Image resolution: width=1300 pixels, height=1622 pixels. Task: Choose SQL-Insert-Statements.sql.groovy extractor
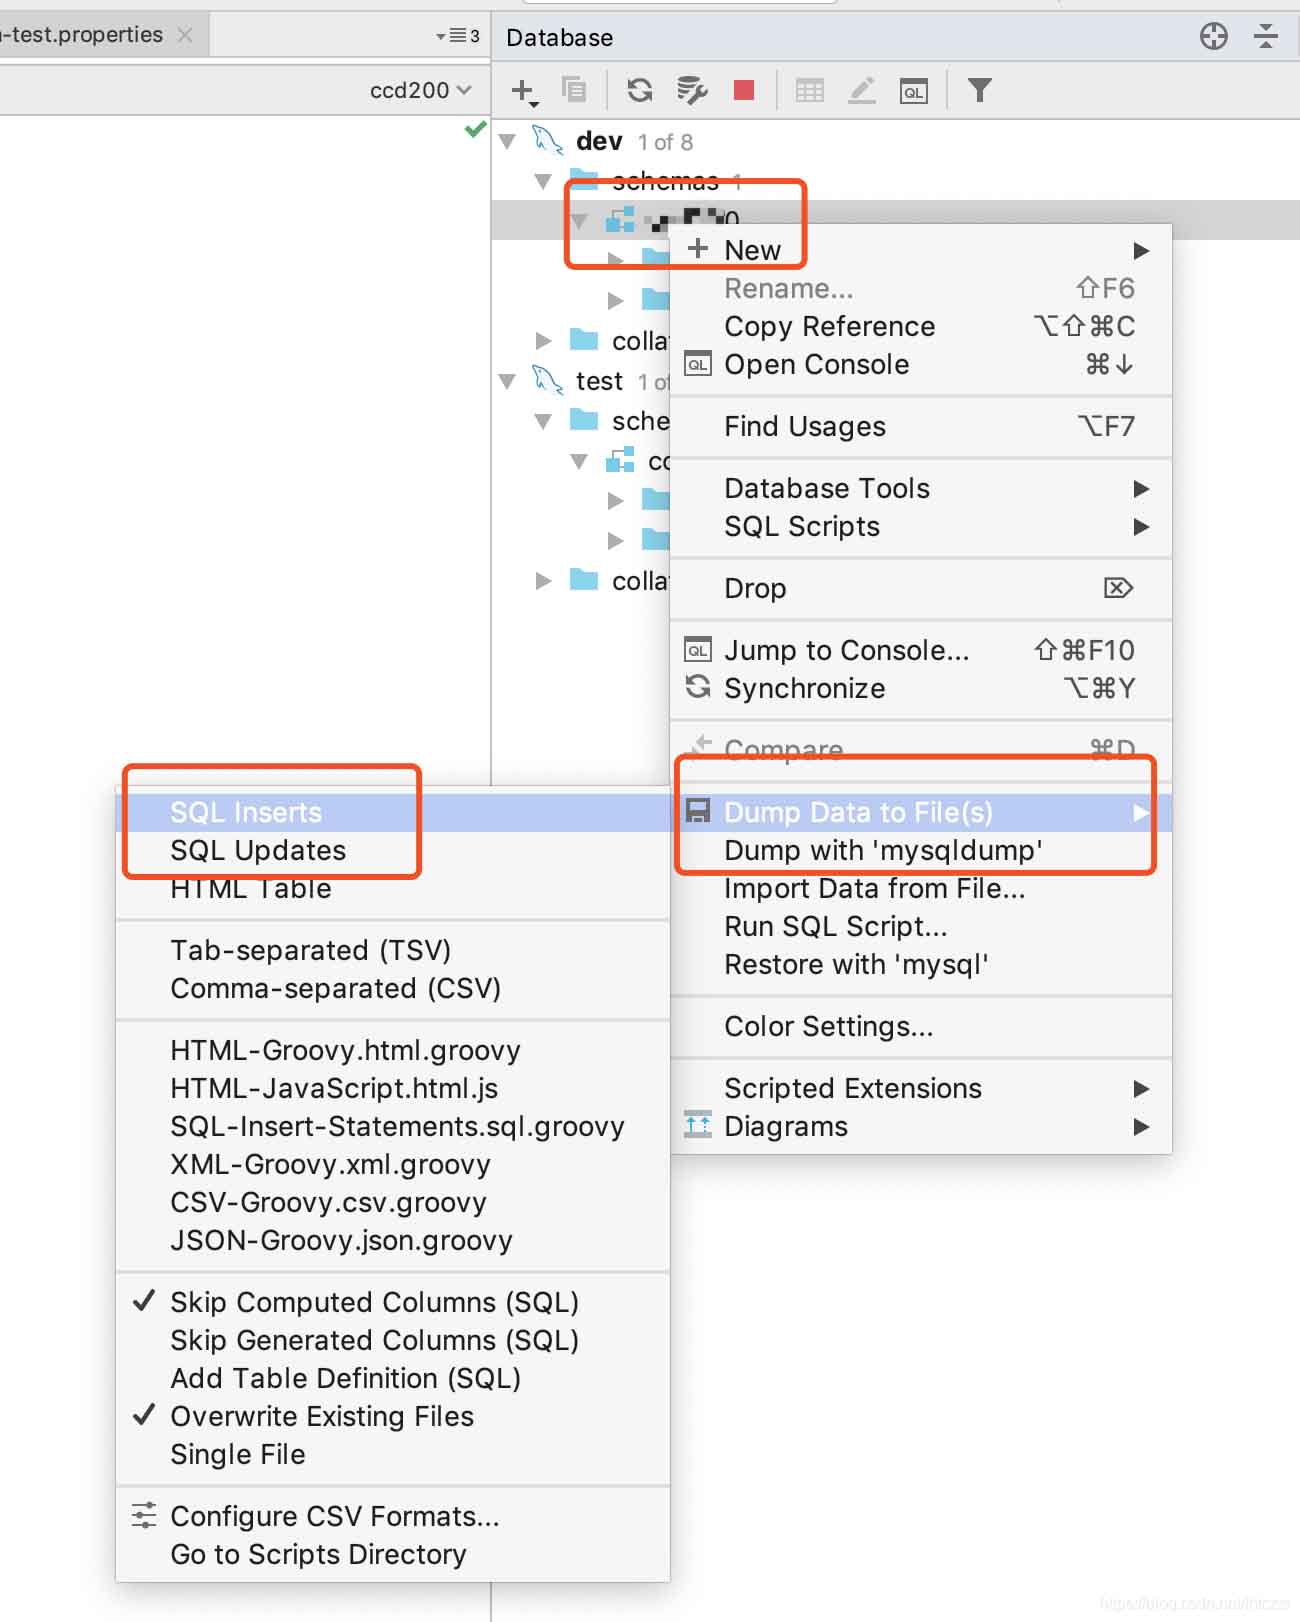[x=393, y=1126]
